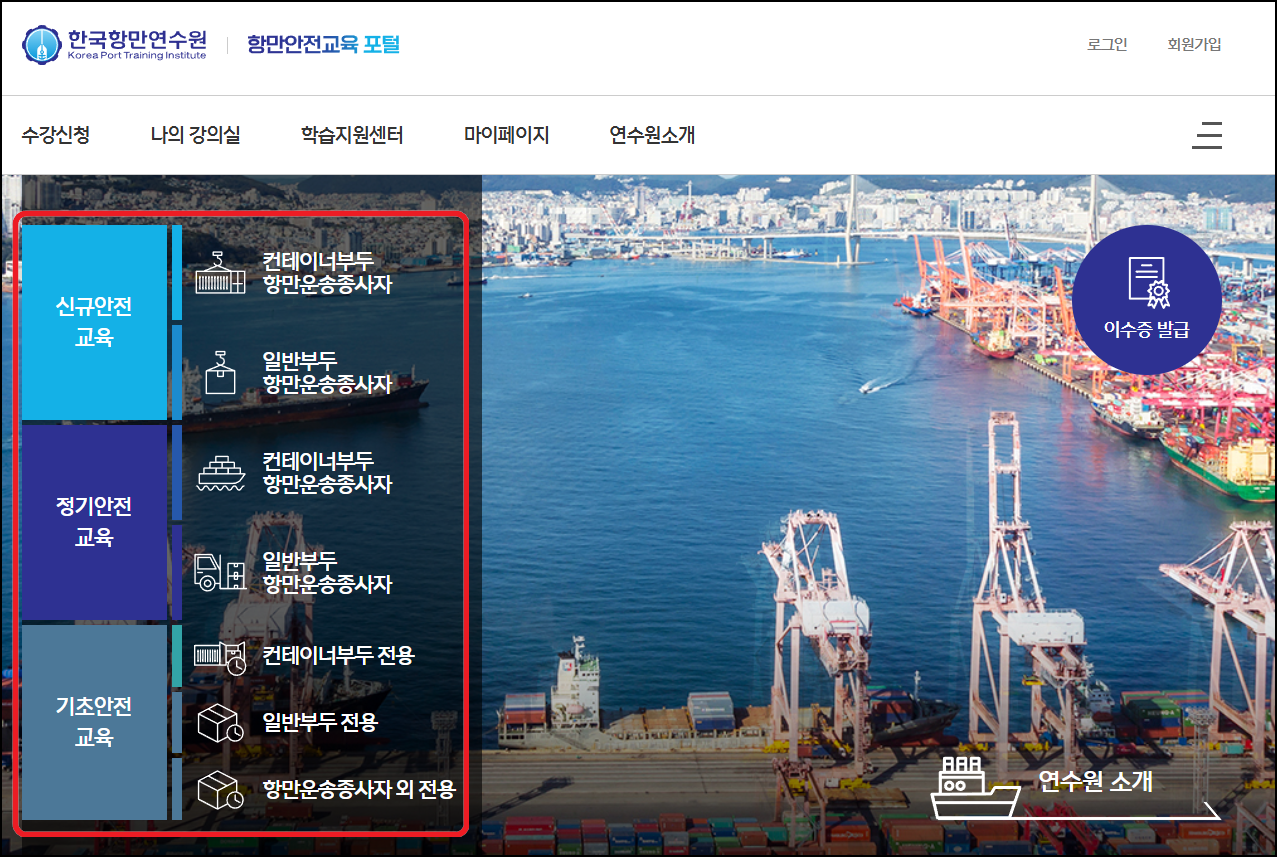Click the Korea Port Training Institute logo

pyautogui.click(x=114, y=47)
